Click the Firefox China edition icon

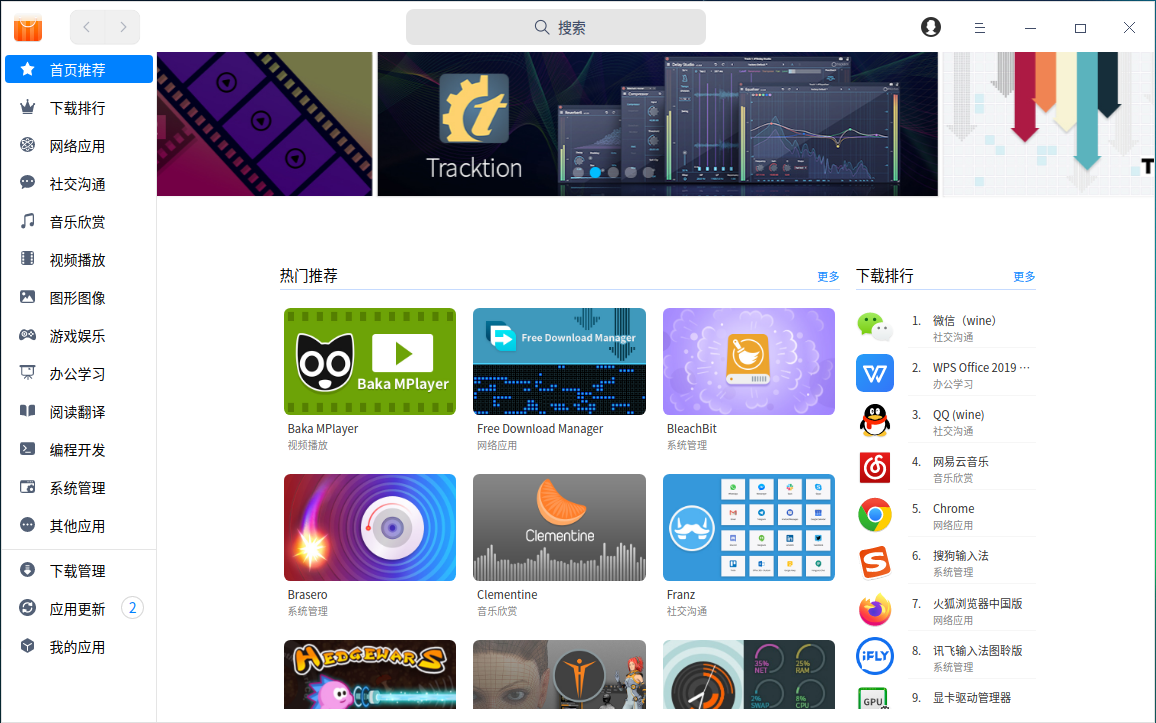point(875,610)
